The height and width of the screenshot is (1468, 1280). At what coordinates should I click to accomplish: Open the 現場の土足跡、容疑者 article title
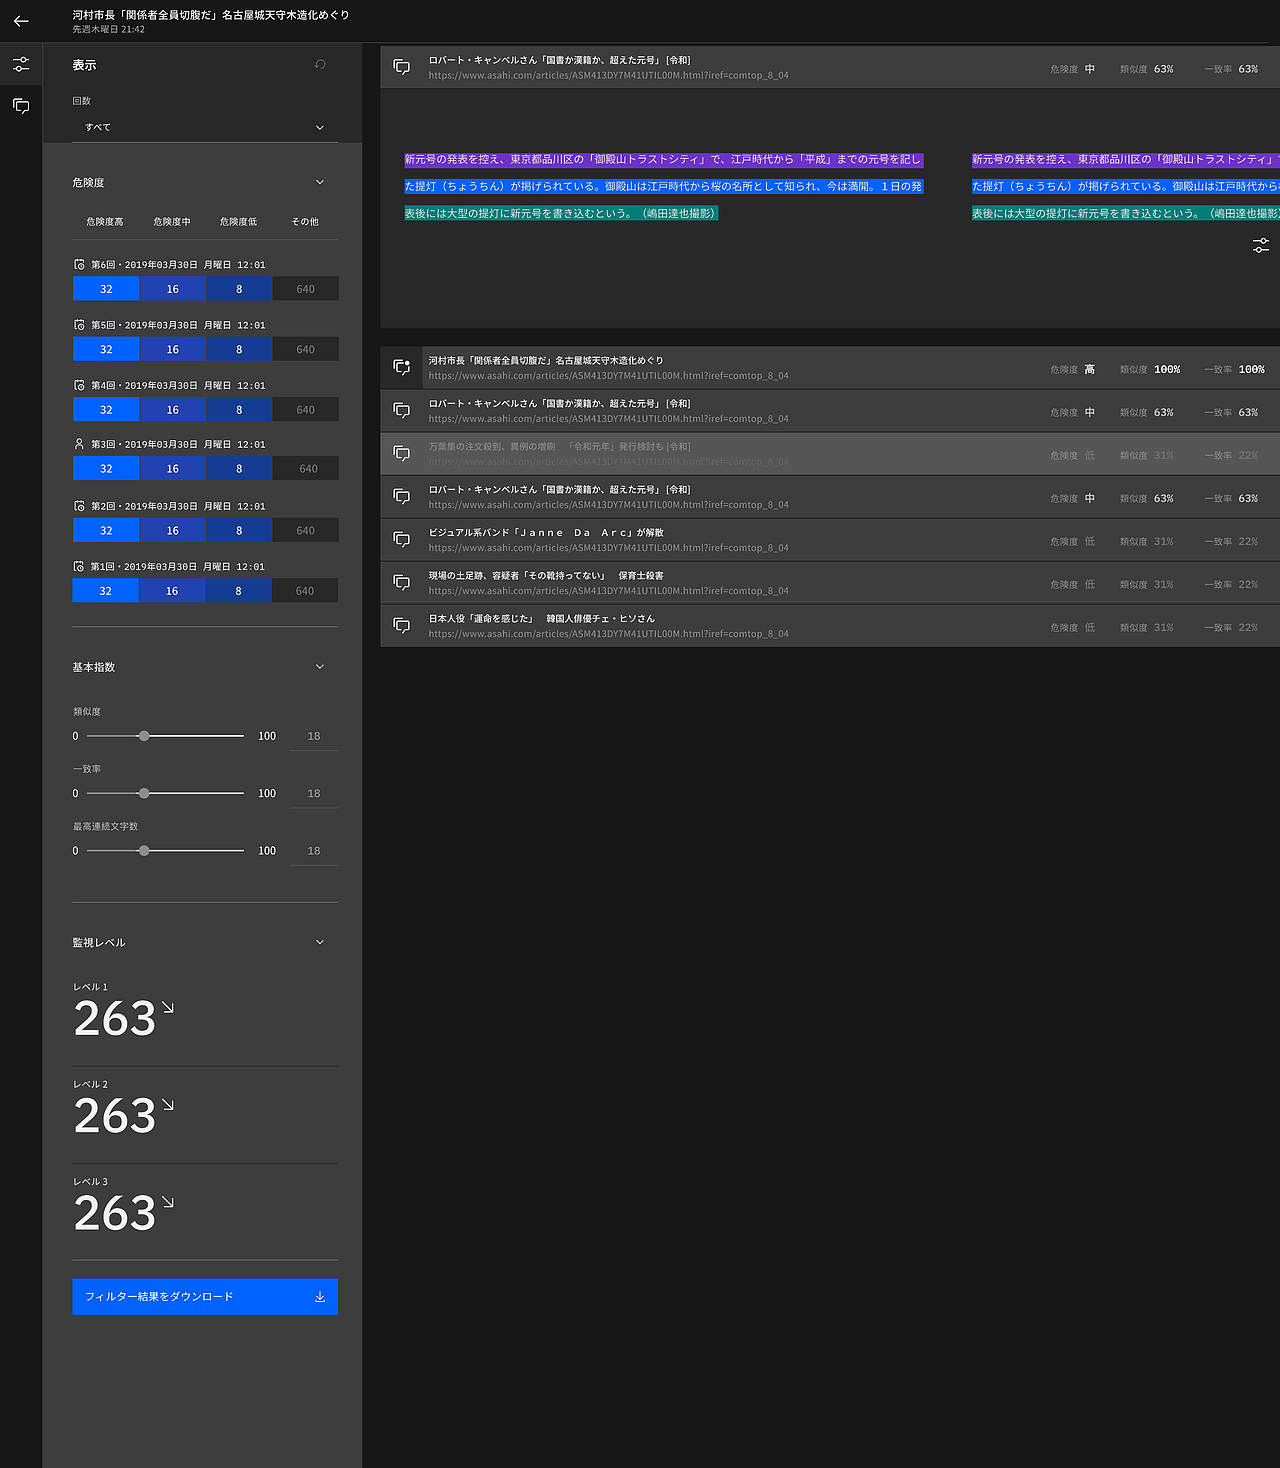click(x=546, y=576)
